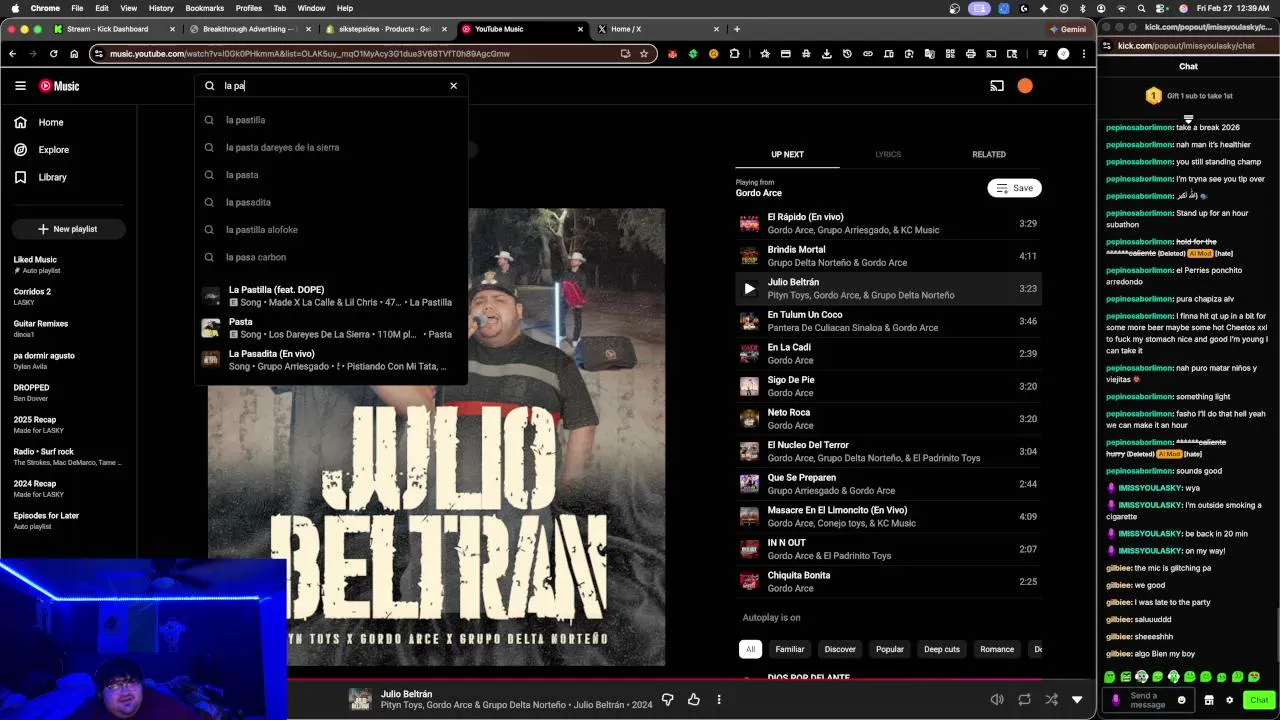Open the Chrome three-dot menu

1084,53
